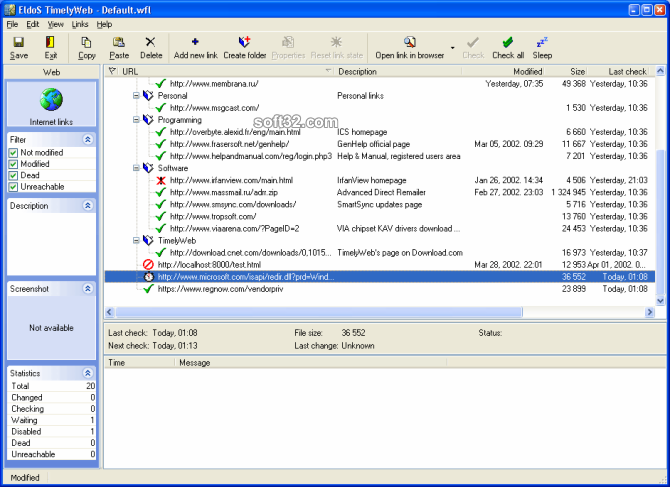The image size is (670, 487).
Task: Select the helpandmanual.com login.php3 link
Action: click(251, 156)
